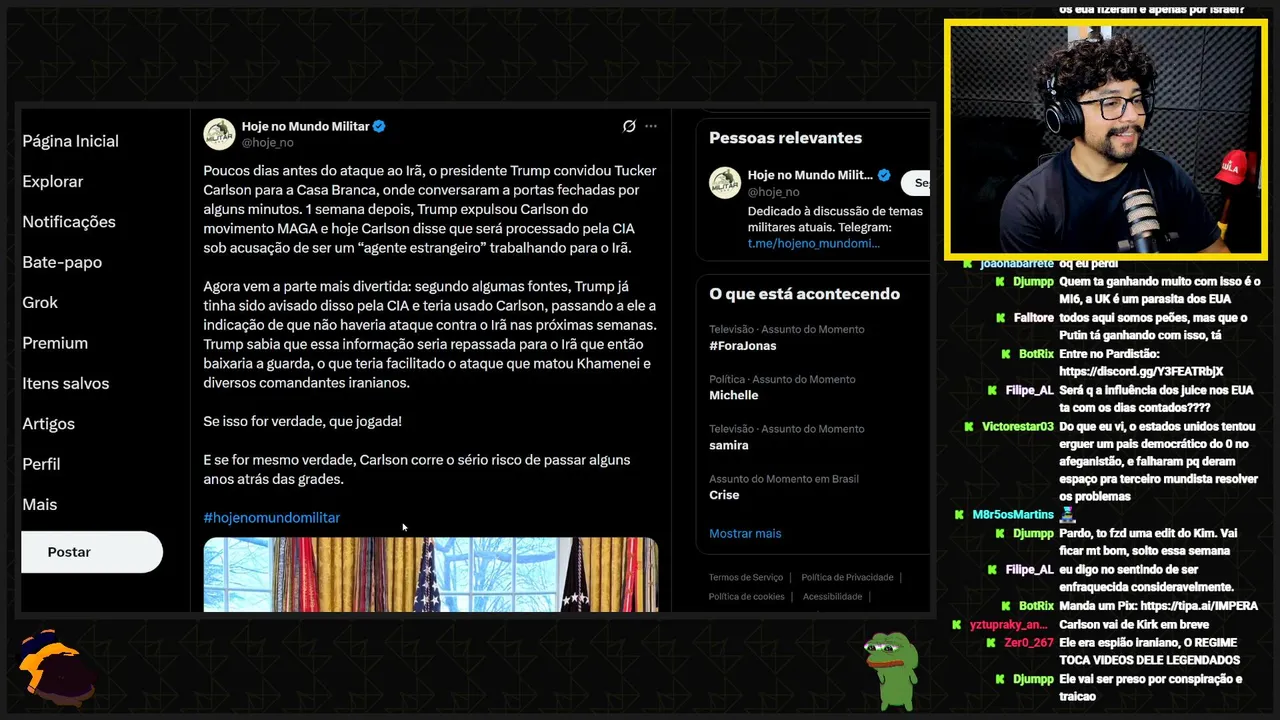This screenshot has width=1280, height=720.
Task: Open the post's attached image
Action: pyautogui.click(x=431, y=574)
